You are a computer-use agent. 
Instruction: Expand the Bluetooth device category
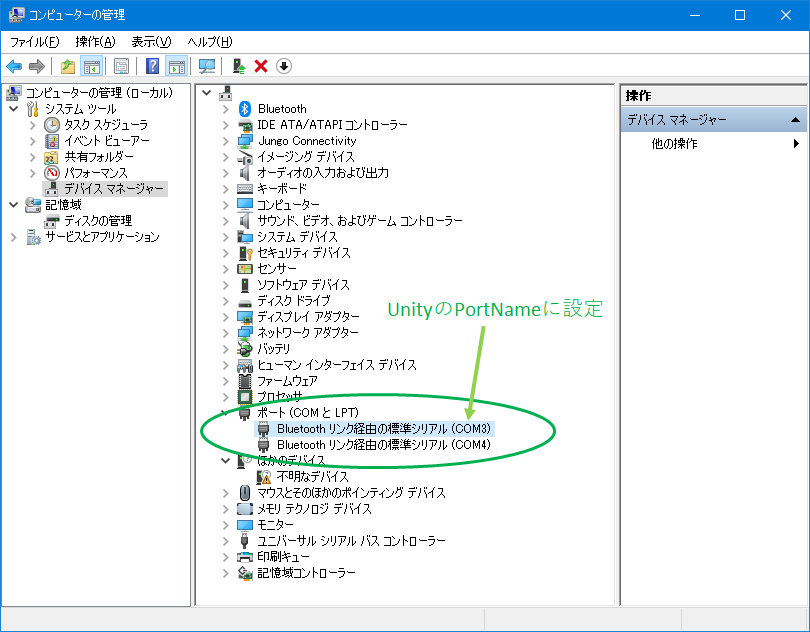point(225,109)
